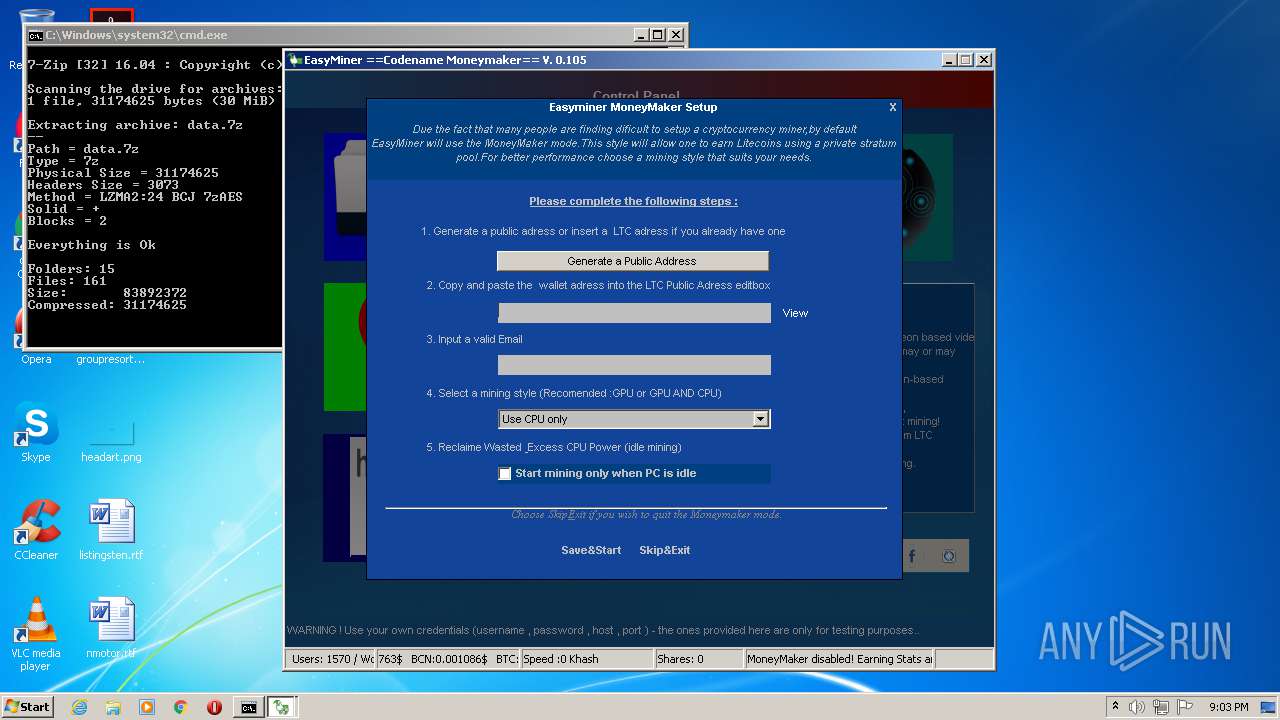Viewport: 1280px width, 720px height.
Task: Click the Speed :0 Khash status bar entry
Action: (586, 659)
